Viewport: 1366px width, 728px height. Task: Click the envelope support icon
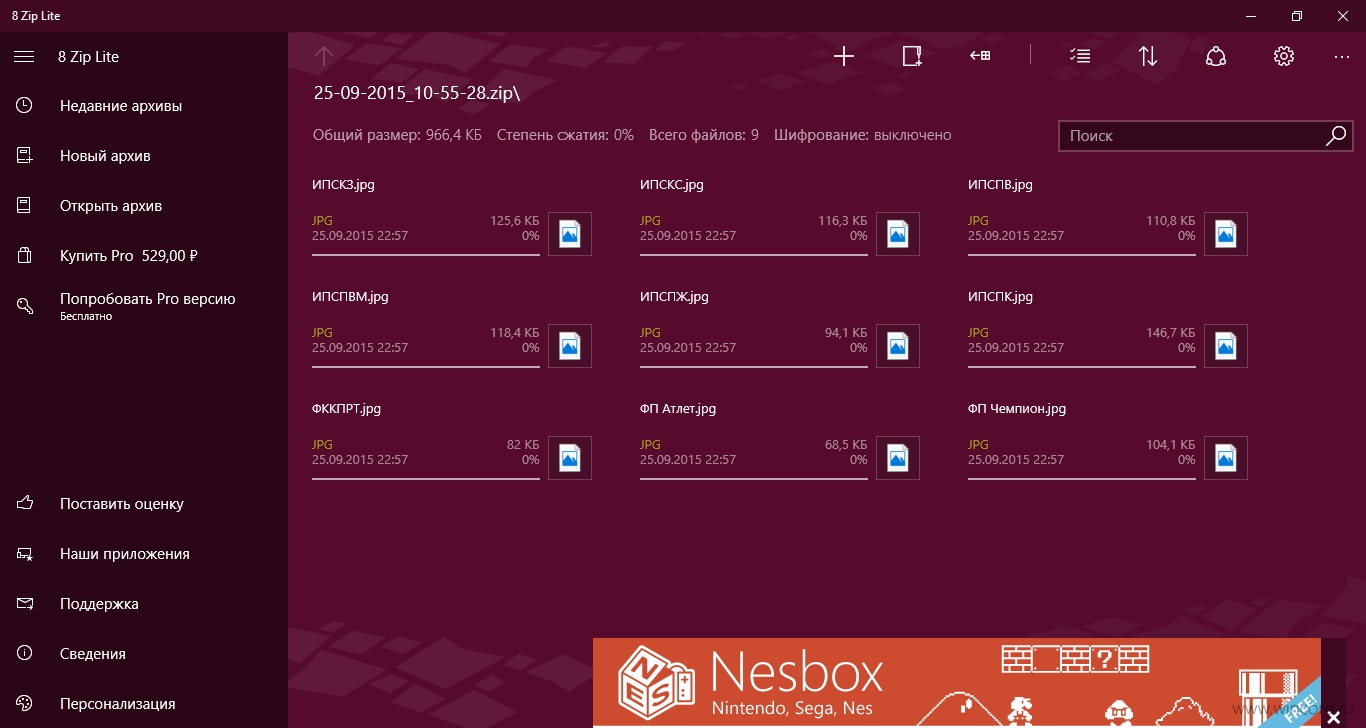[x=25, y=604]
